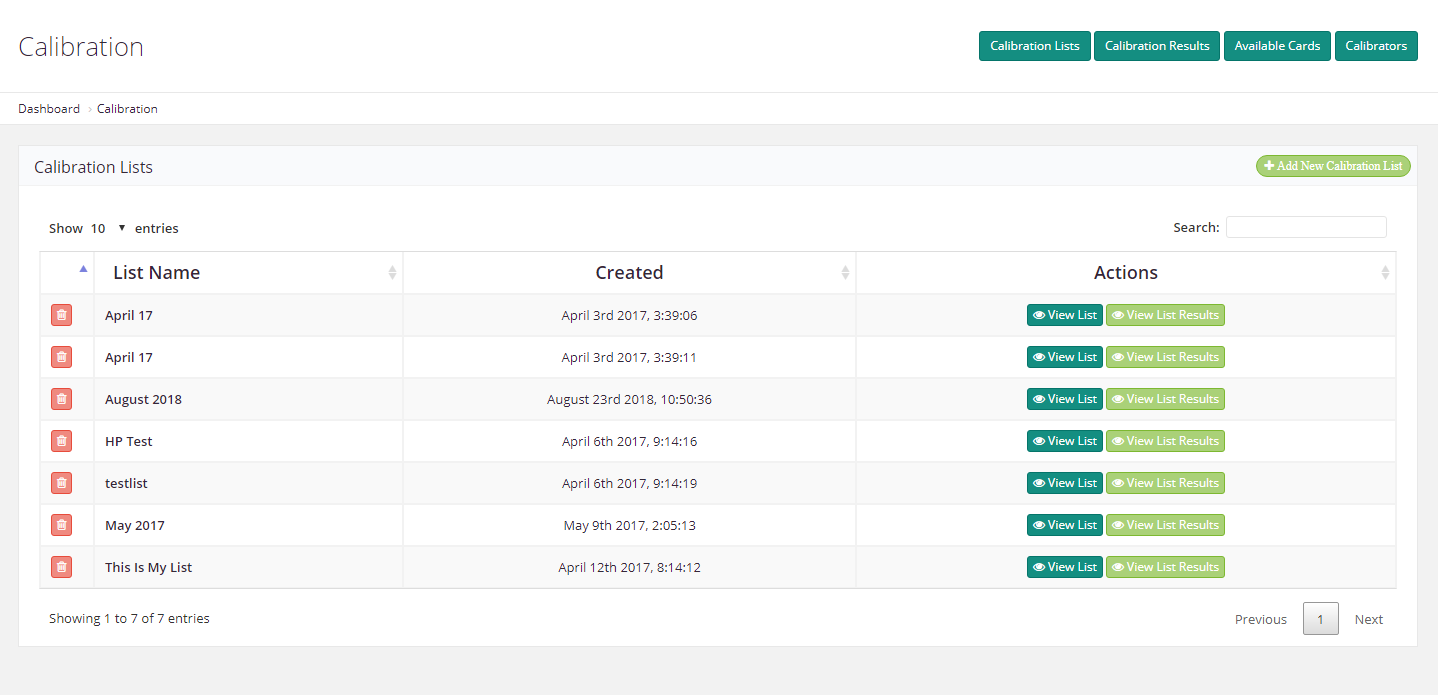Image resolution: width=1438 pixels, height=695 pixels.
Task: View List for August 2018 entry
Action: 1064,399
